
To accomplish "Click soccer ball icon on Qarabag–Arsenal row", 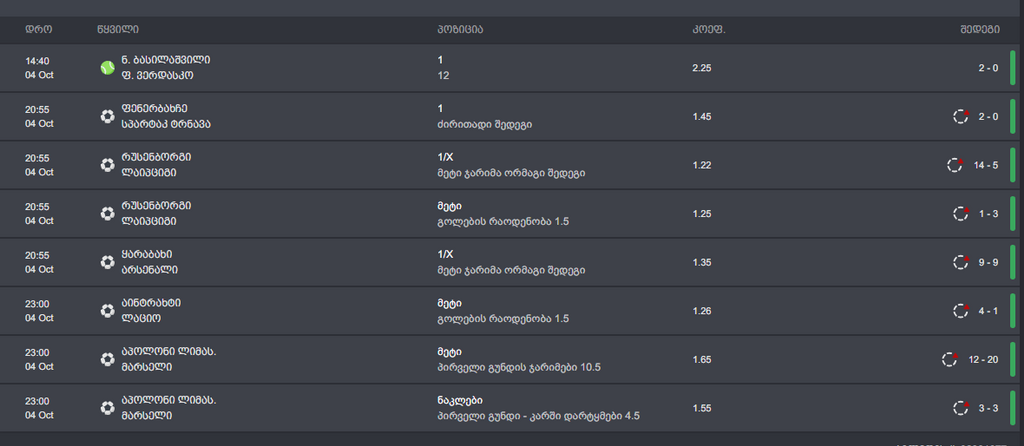I will click(x=107, y=262).
